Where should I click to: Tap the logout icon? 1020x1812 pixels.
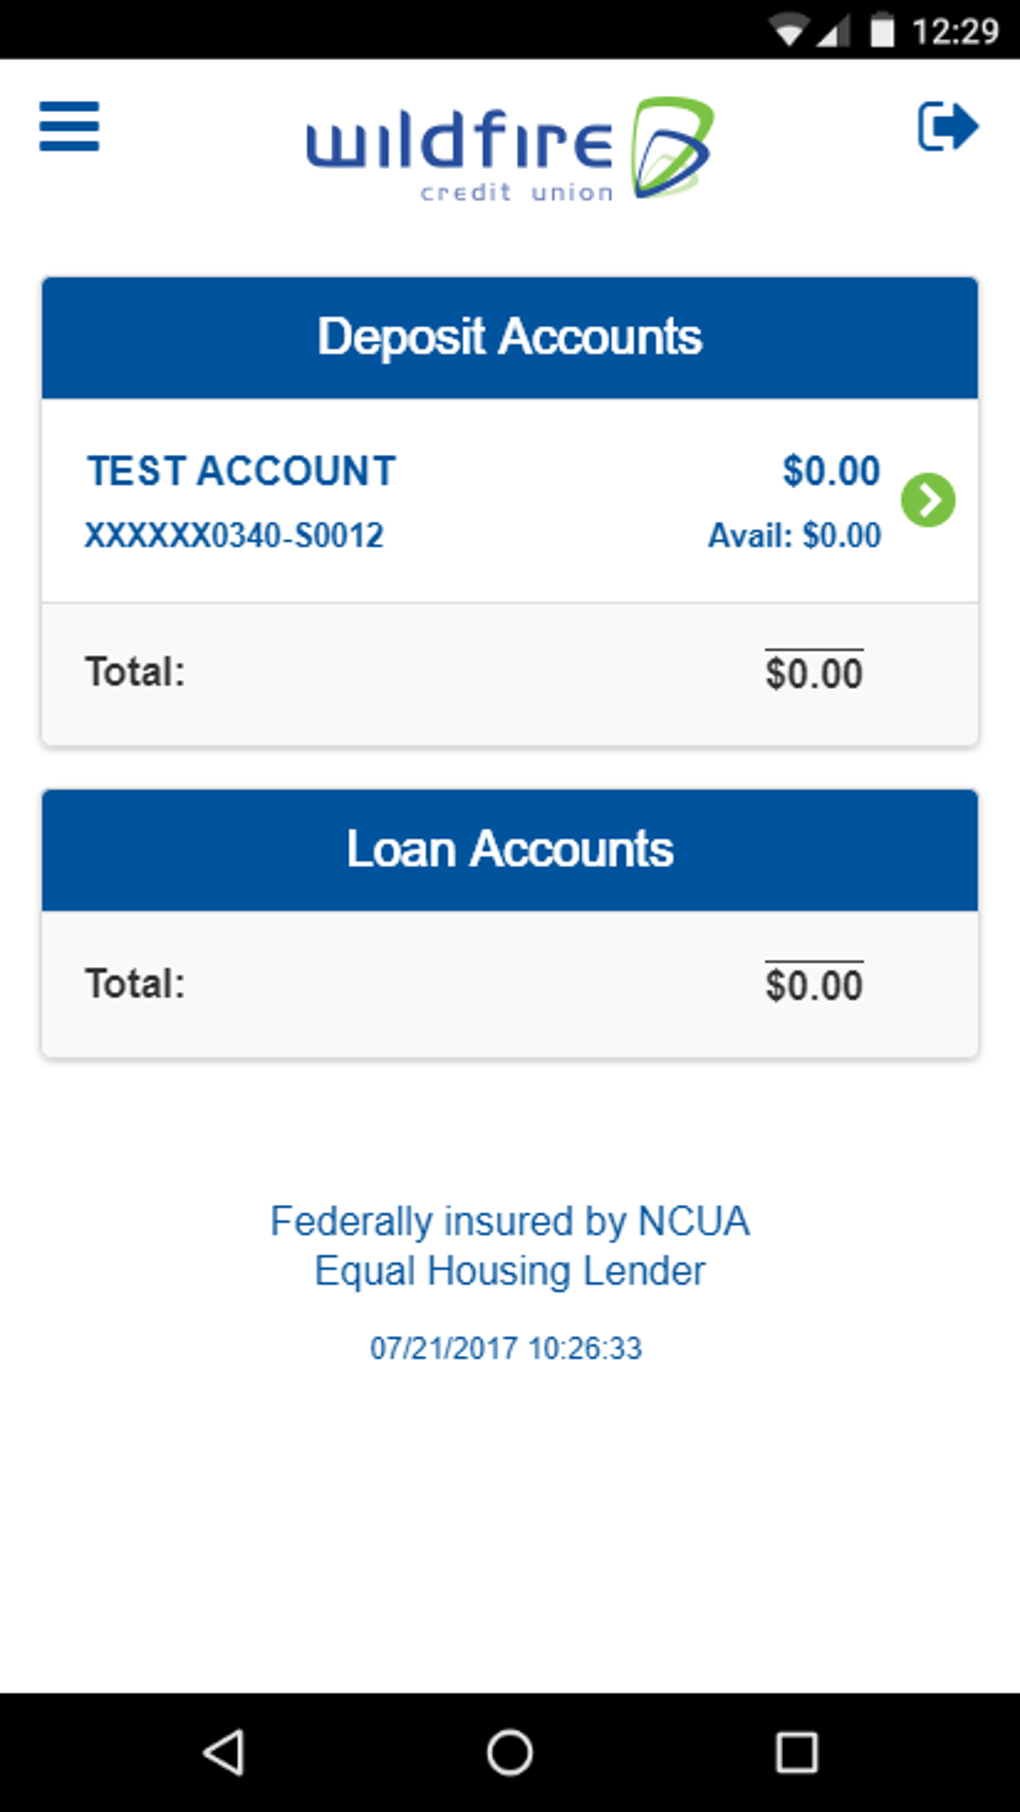(x=947, y=127)
